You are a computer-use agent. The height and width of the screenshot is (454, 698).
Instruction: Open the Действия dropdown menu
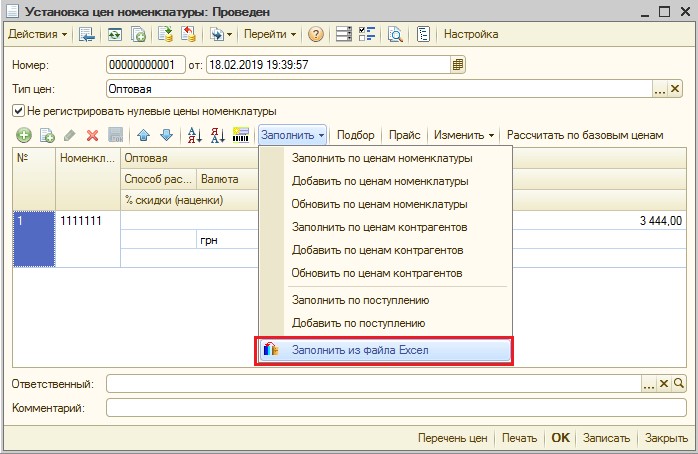pyautogui.click(x=38, y=34)
